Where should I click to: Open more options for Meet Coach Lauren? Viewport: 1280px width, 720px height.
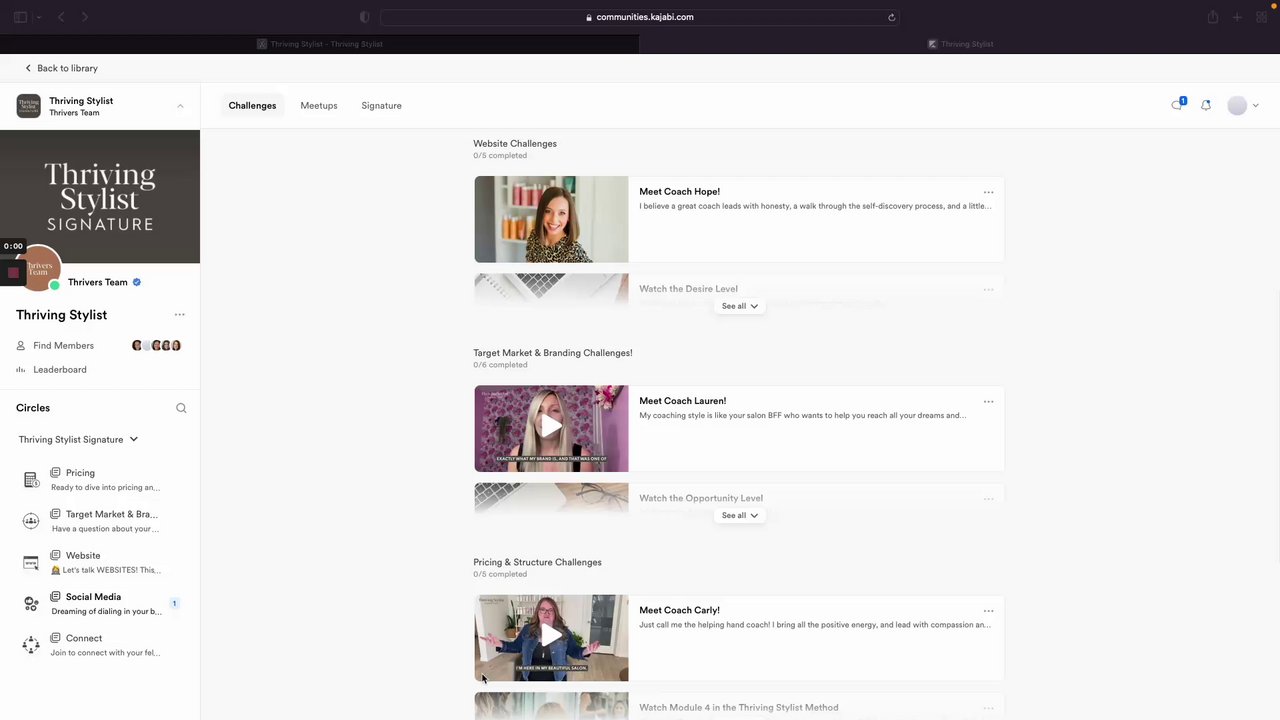coord(988,401)
